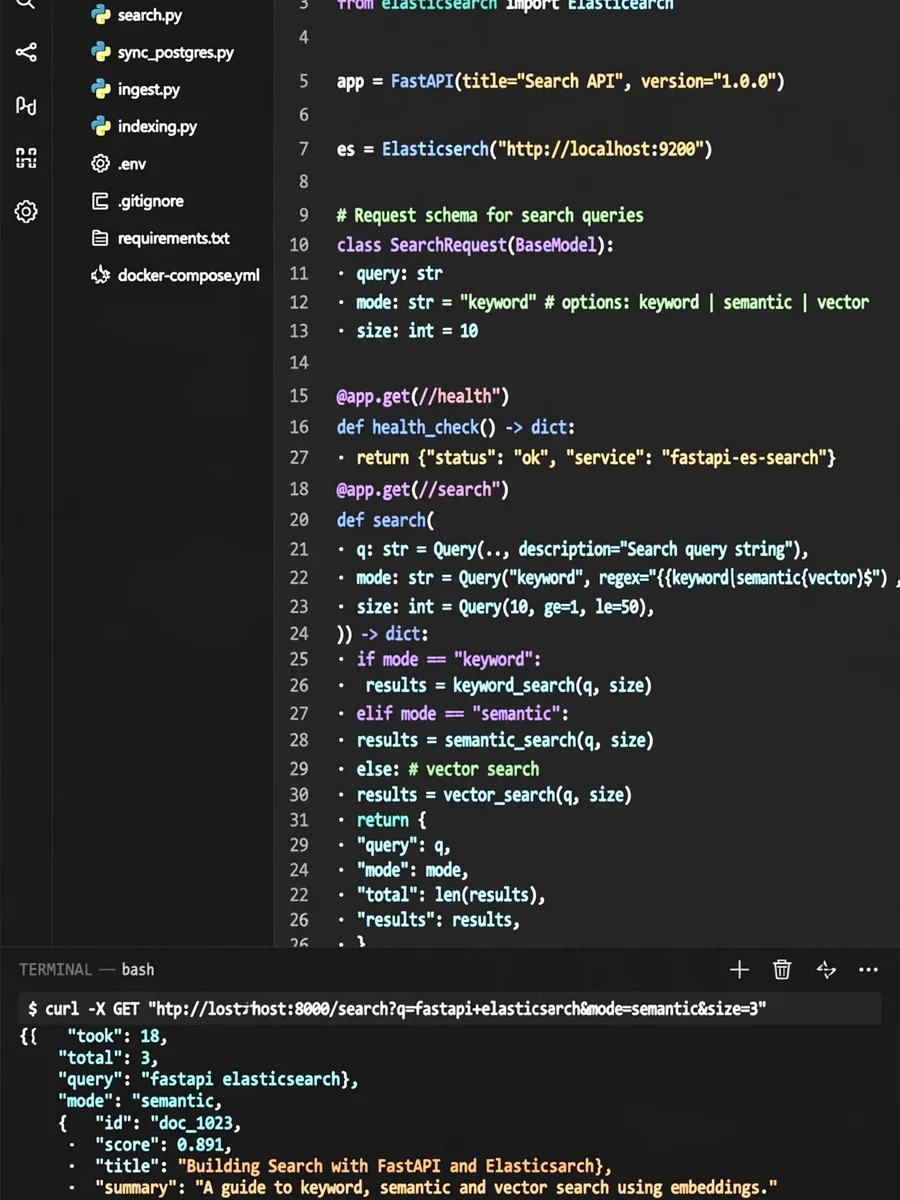The width and height of the screenshot is (900, 1200).
Task: Click '"score": 0.891,' in terminal output
Action: click(x=163, y=1144)
